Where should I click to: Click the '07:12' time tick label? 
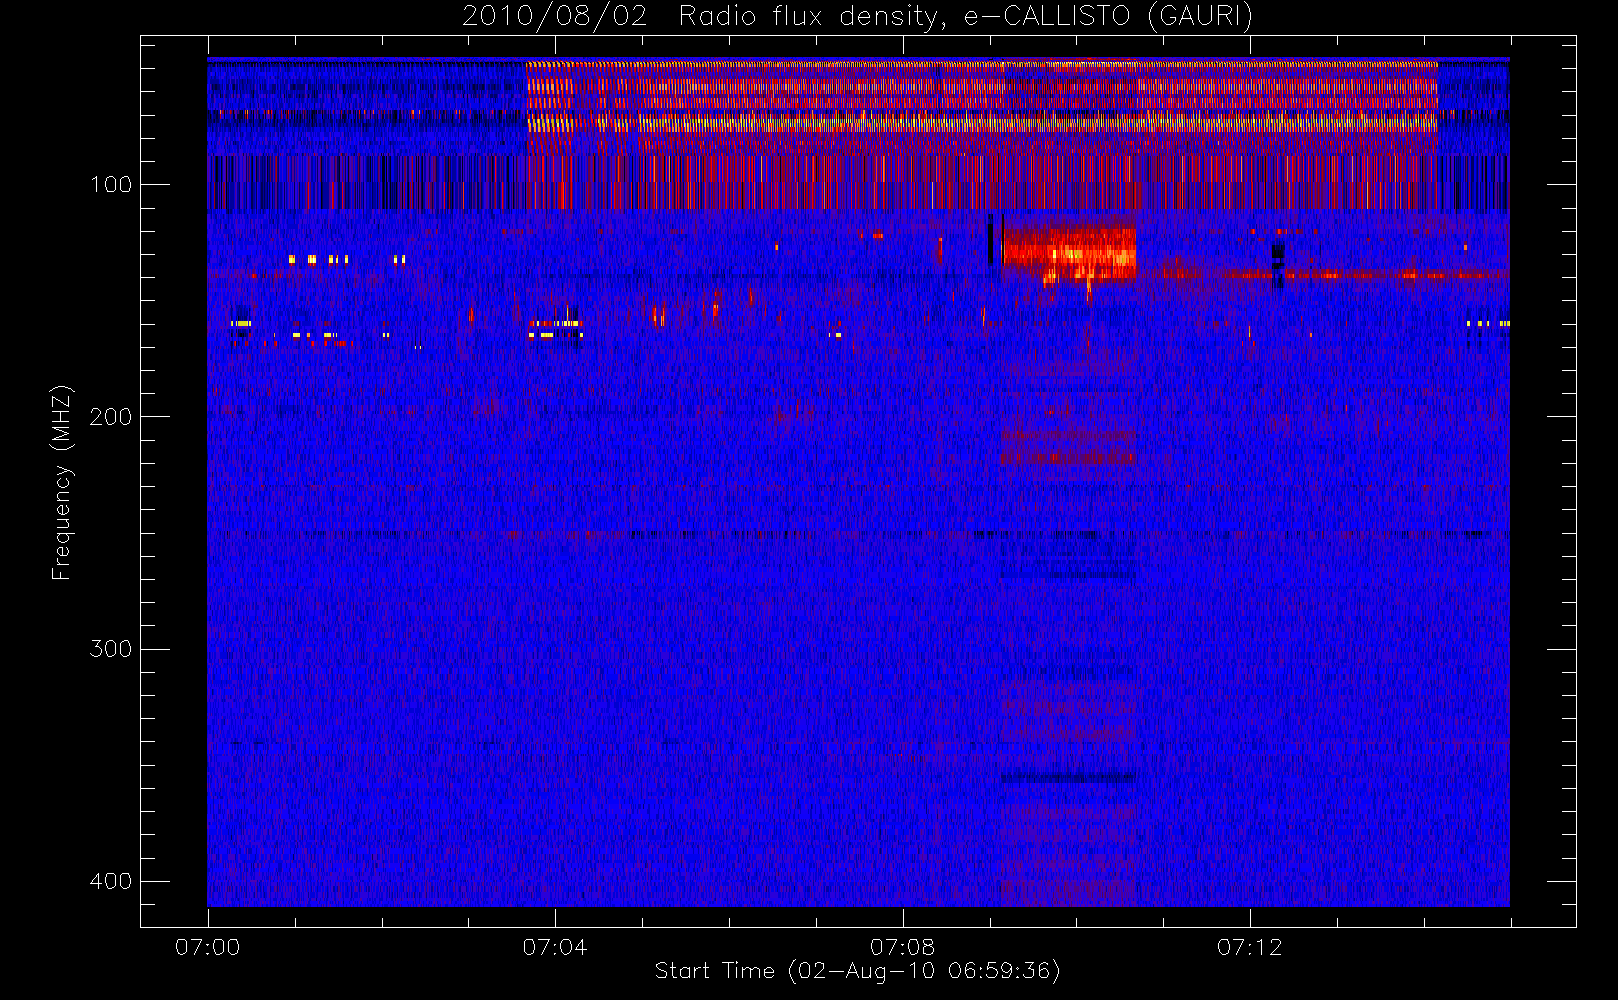point(1249,947)
